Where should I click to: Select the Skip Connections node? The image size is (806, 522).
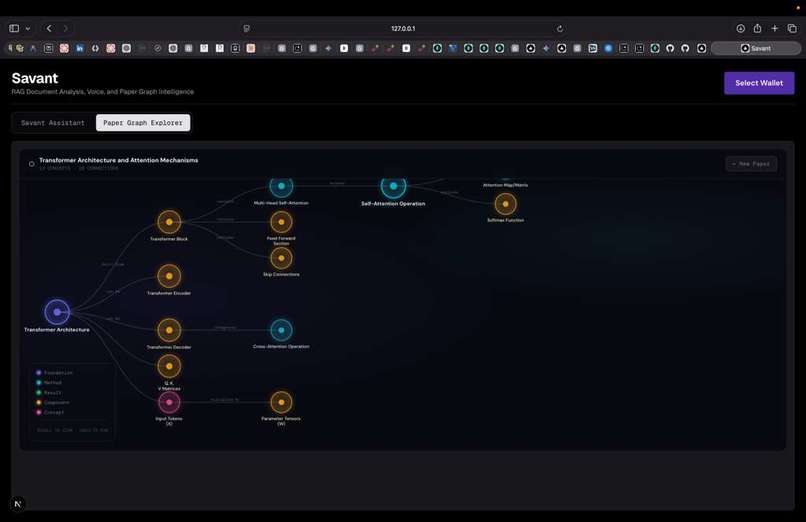point(281,258)
